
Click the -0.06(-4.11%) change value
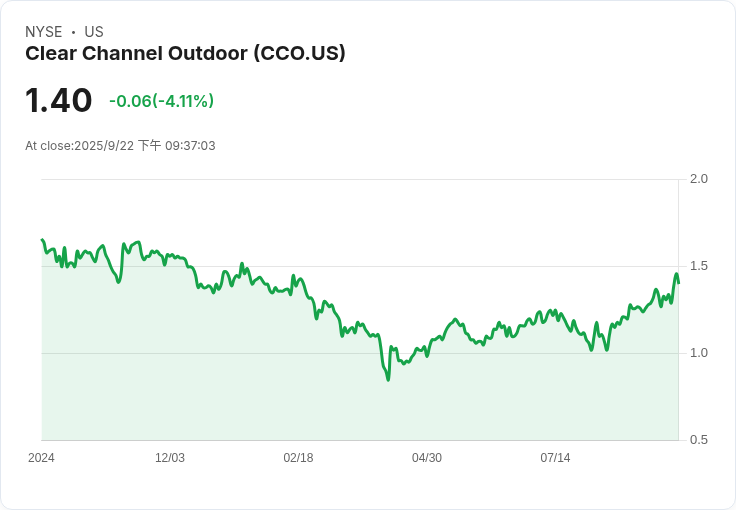[161, 101]
